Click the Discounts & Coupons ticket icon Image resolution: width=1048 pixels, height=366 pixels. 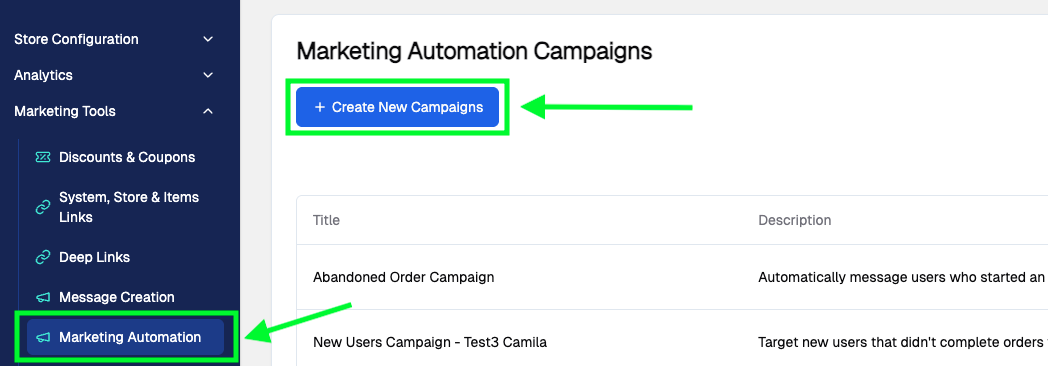pos(43,158)
